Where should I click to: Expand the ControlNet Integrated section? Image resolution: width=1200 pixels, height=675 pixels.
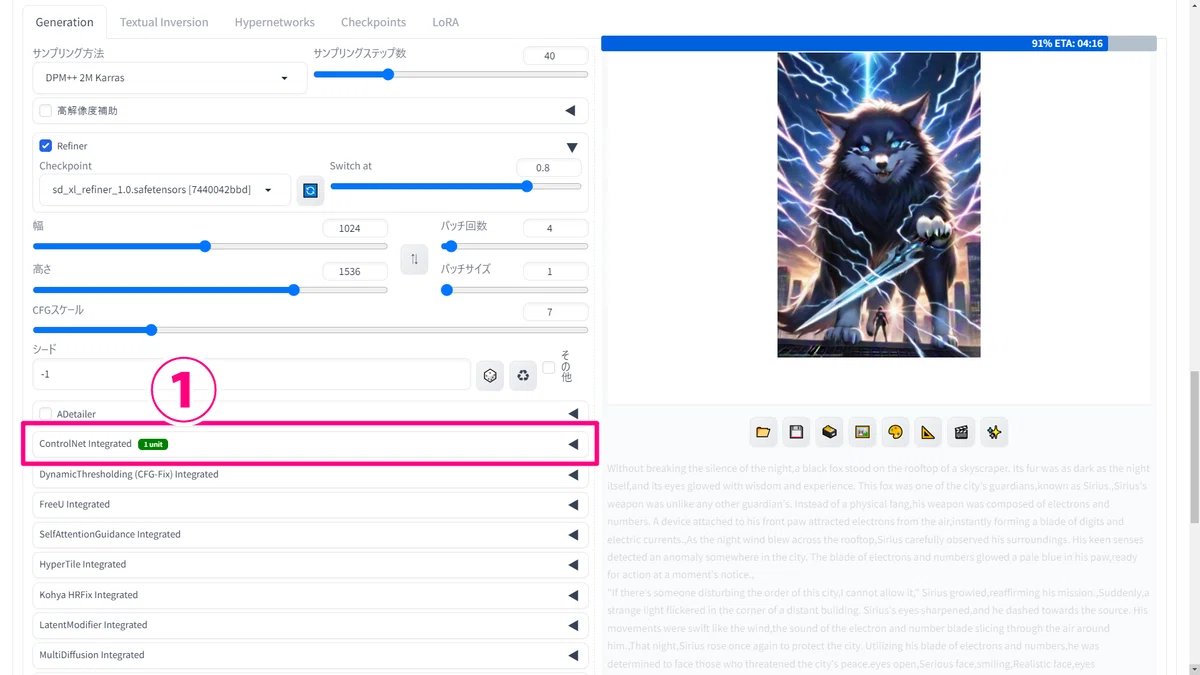point(310,444)
